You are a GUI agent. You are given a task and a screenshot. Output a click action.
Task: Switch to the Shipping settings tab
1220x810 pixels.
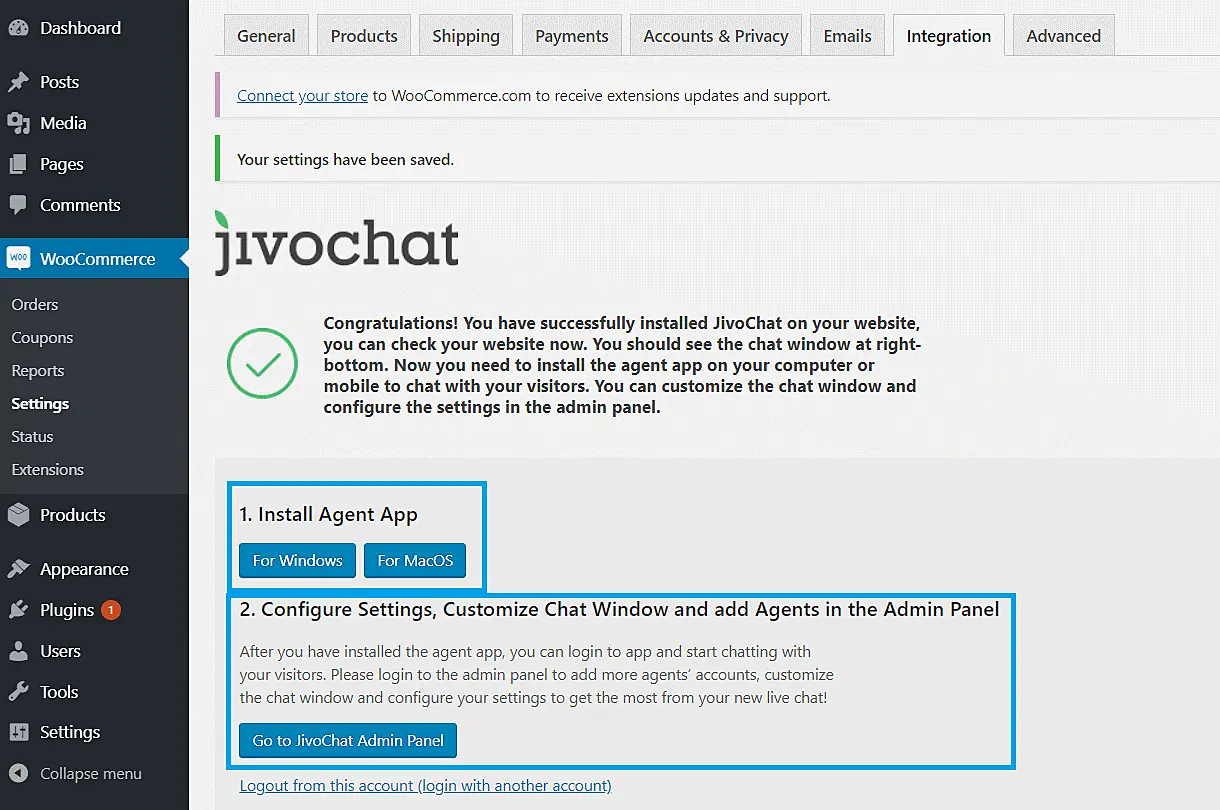pyautogui.click(x=465, y=36)
